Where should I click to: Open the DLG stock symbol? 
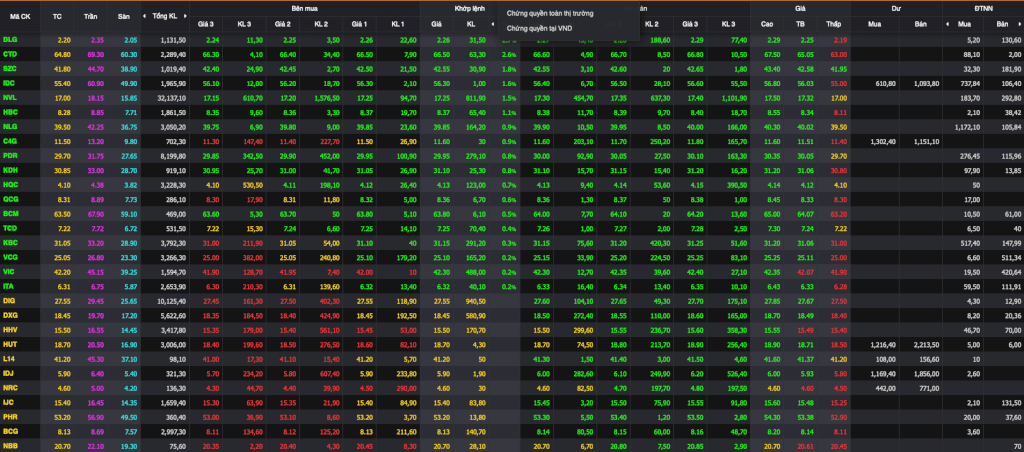(10, 40)
